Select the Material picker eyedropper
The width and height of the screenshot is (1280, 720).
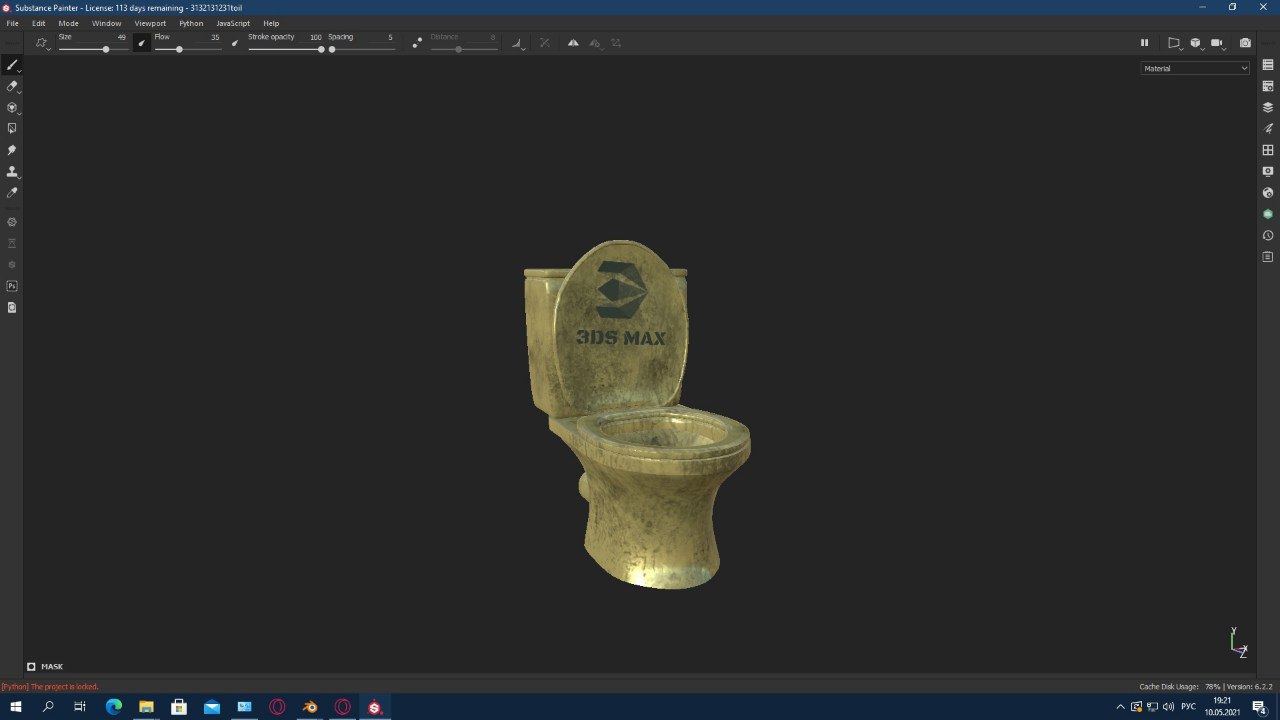point(12,192)
